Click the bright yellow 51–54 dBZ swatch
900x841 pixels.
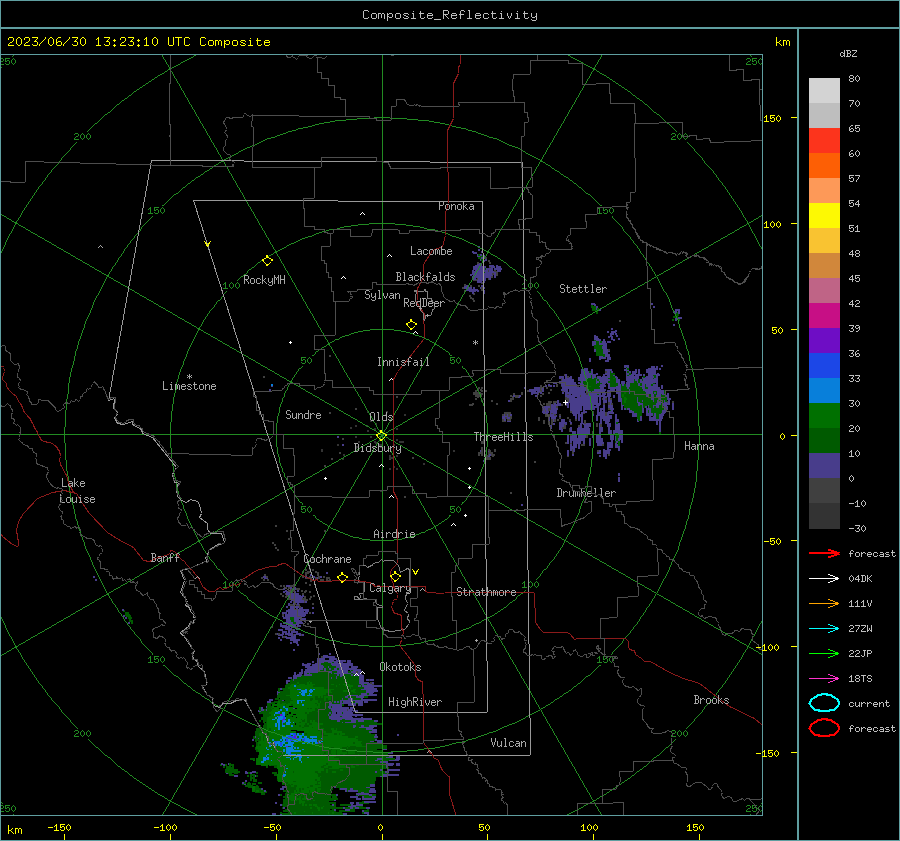pos(824,216)
